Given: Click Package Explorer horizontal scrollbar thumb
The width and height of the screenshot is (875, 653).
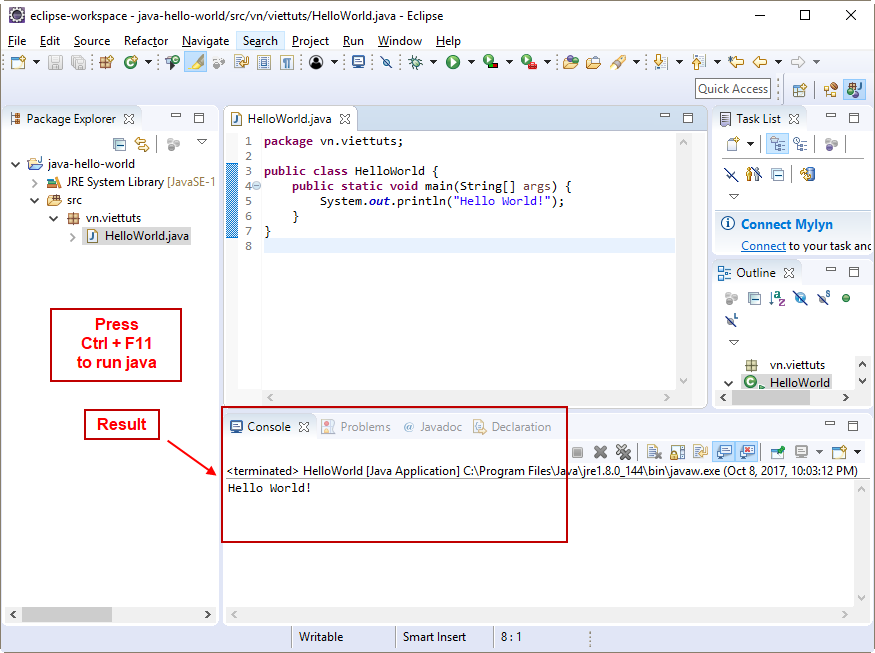Looking at the screenshot, I should pos(67,614).
